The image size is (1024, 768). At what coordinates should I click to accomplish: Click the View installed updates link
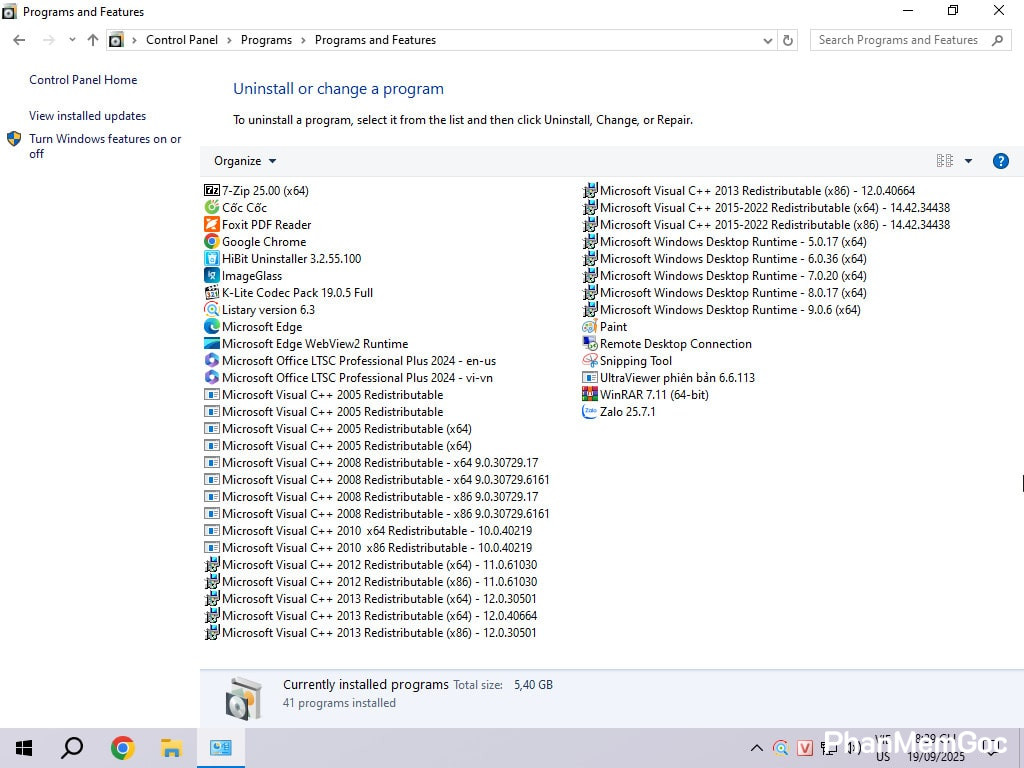point(87,116)
